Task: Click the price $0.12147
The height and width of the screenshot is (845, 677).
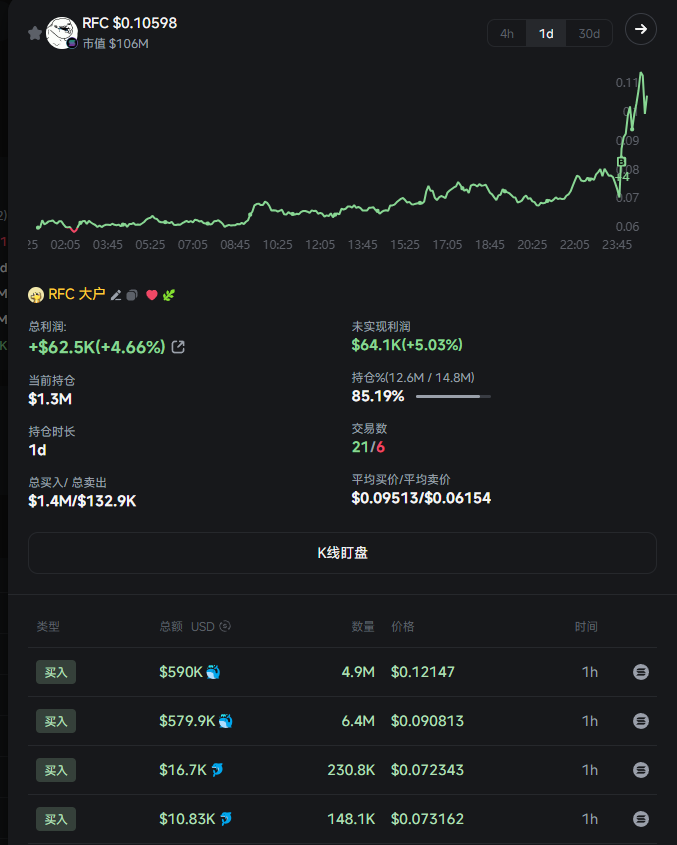Action: coord(423,672)
